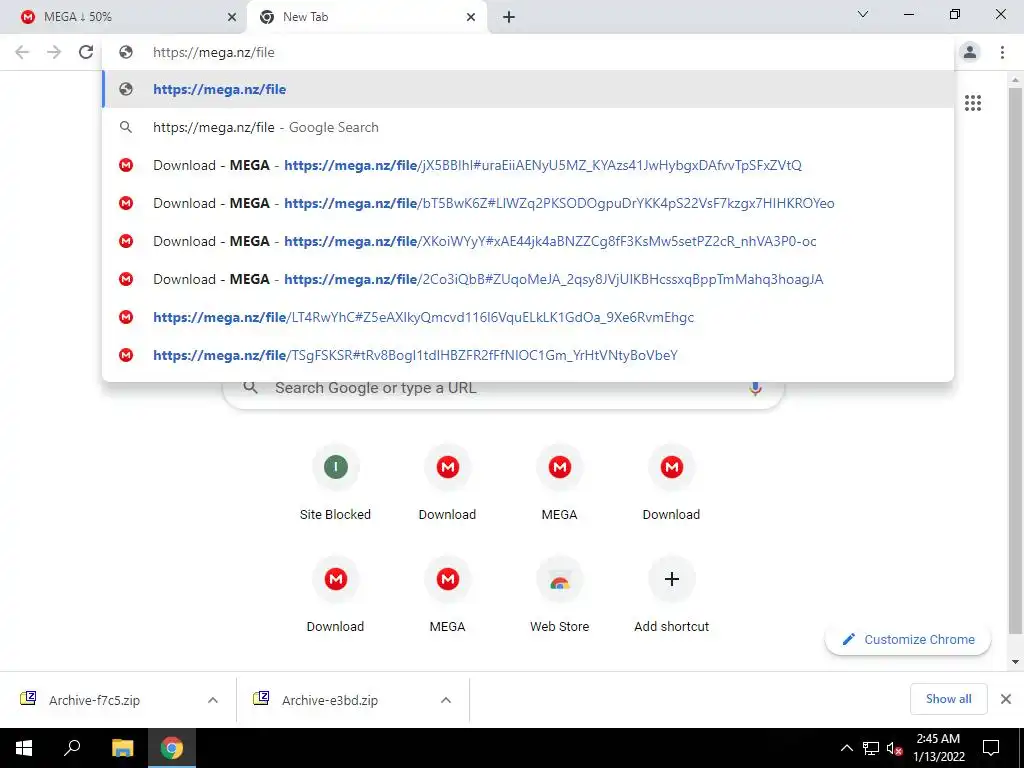
Task: Open the downloaded Archive-f7c5.zip item
Action: pyautogui.click(x=95, y=700)
